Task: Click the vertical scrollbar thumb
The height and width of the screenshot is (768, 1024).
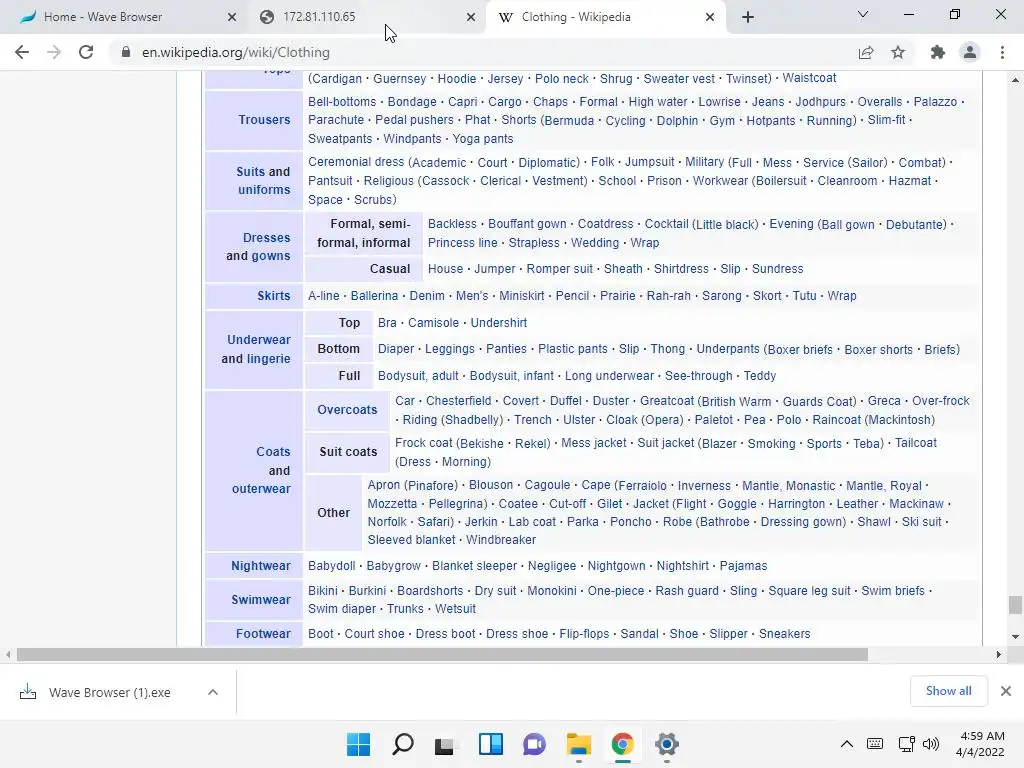Action: 1014,605
